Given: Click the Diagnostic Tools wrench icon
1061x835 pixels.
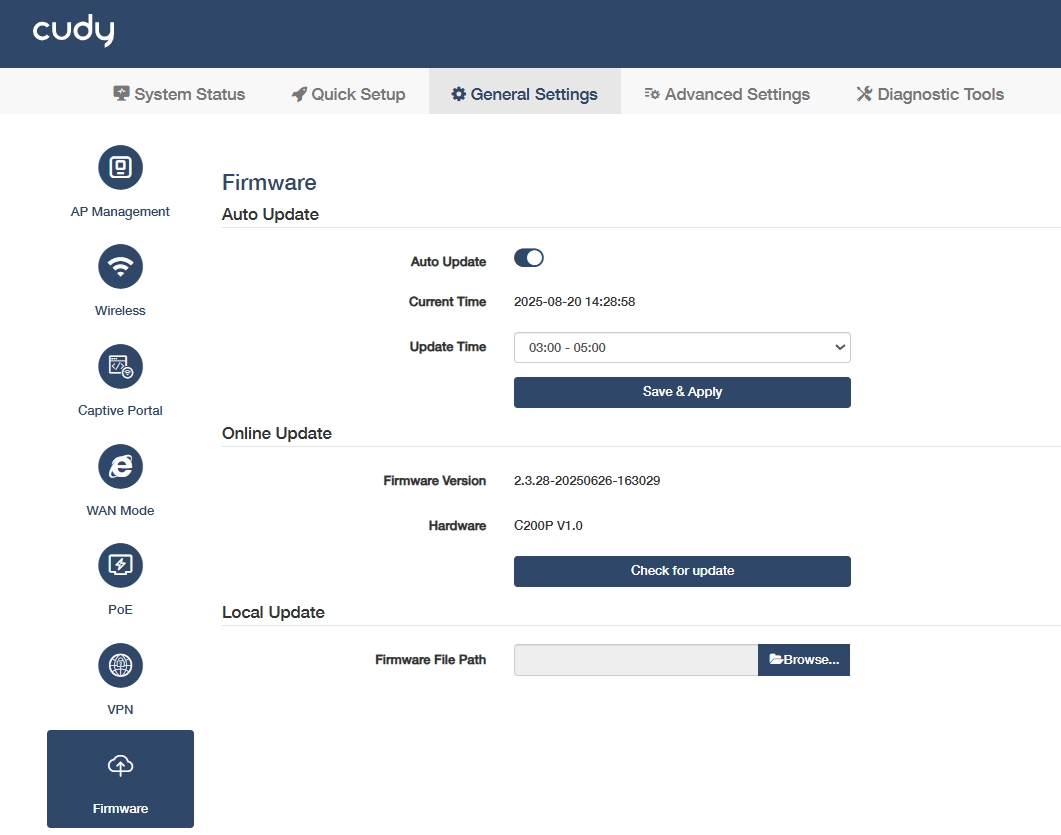Looking at the screenshot, I should click(864, 93).
